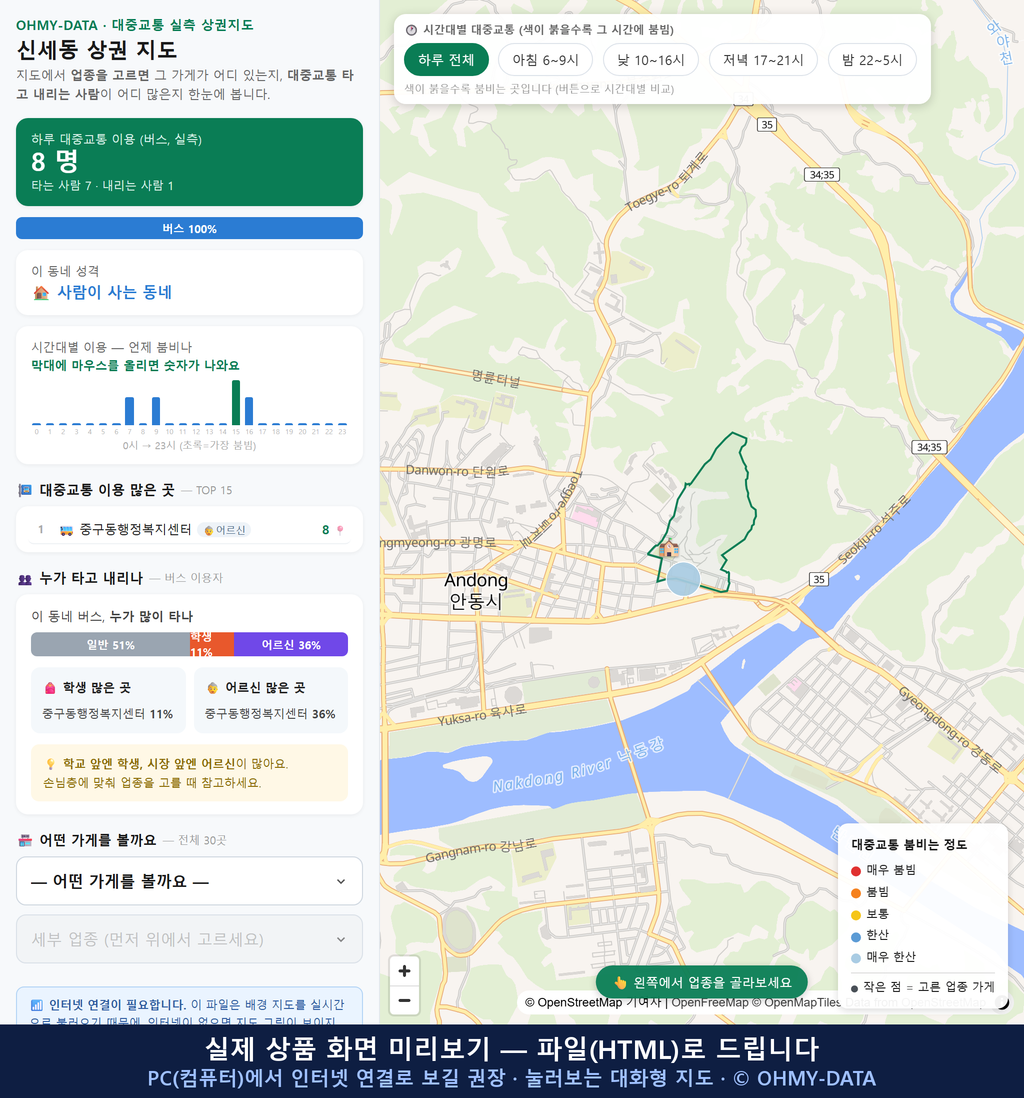Click the shop icon beside 어떤 가게를 볼까요 heading
The height and width of the screenshot is (1098, 1024).
[25, 840]
